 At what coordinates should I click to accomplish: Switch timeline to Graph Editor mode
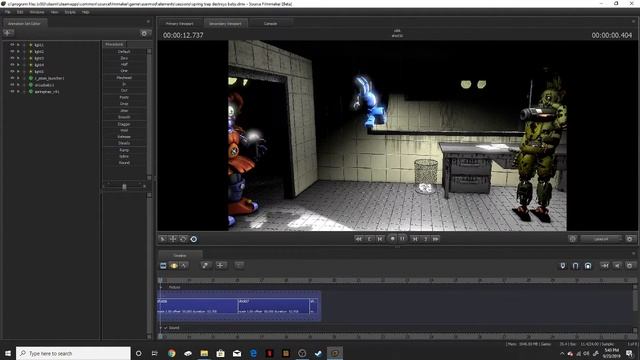[184, 266]
